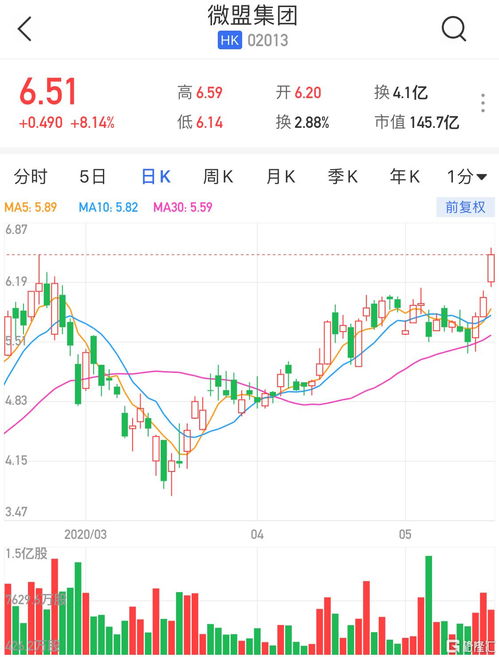Click the 换 4.1亿 volume value

point(401,93)
